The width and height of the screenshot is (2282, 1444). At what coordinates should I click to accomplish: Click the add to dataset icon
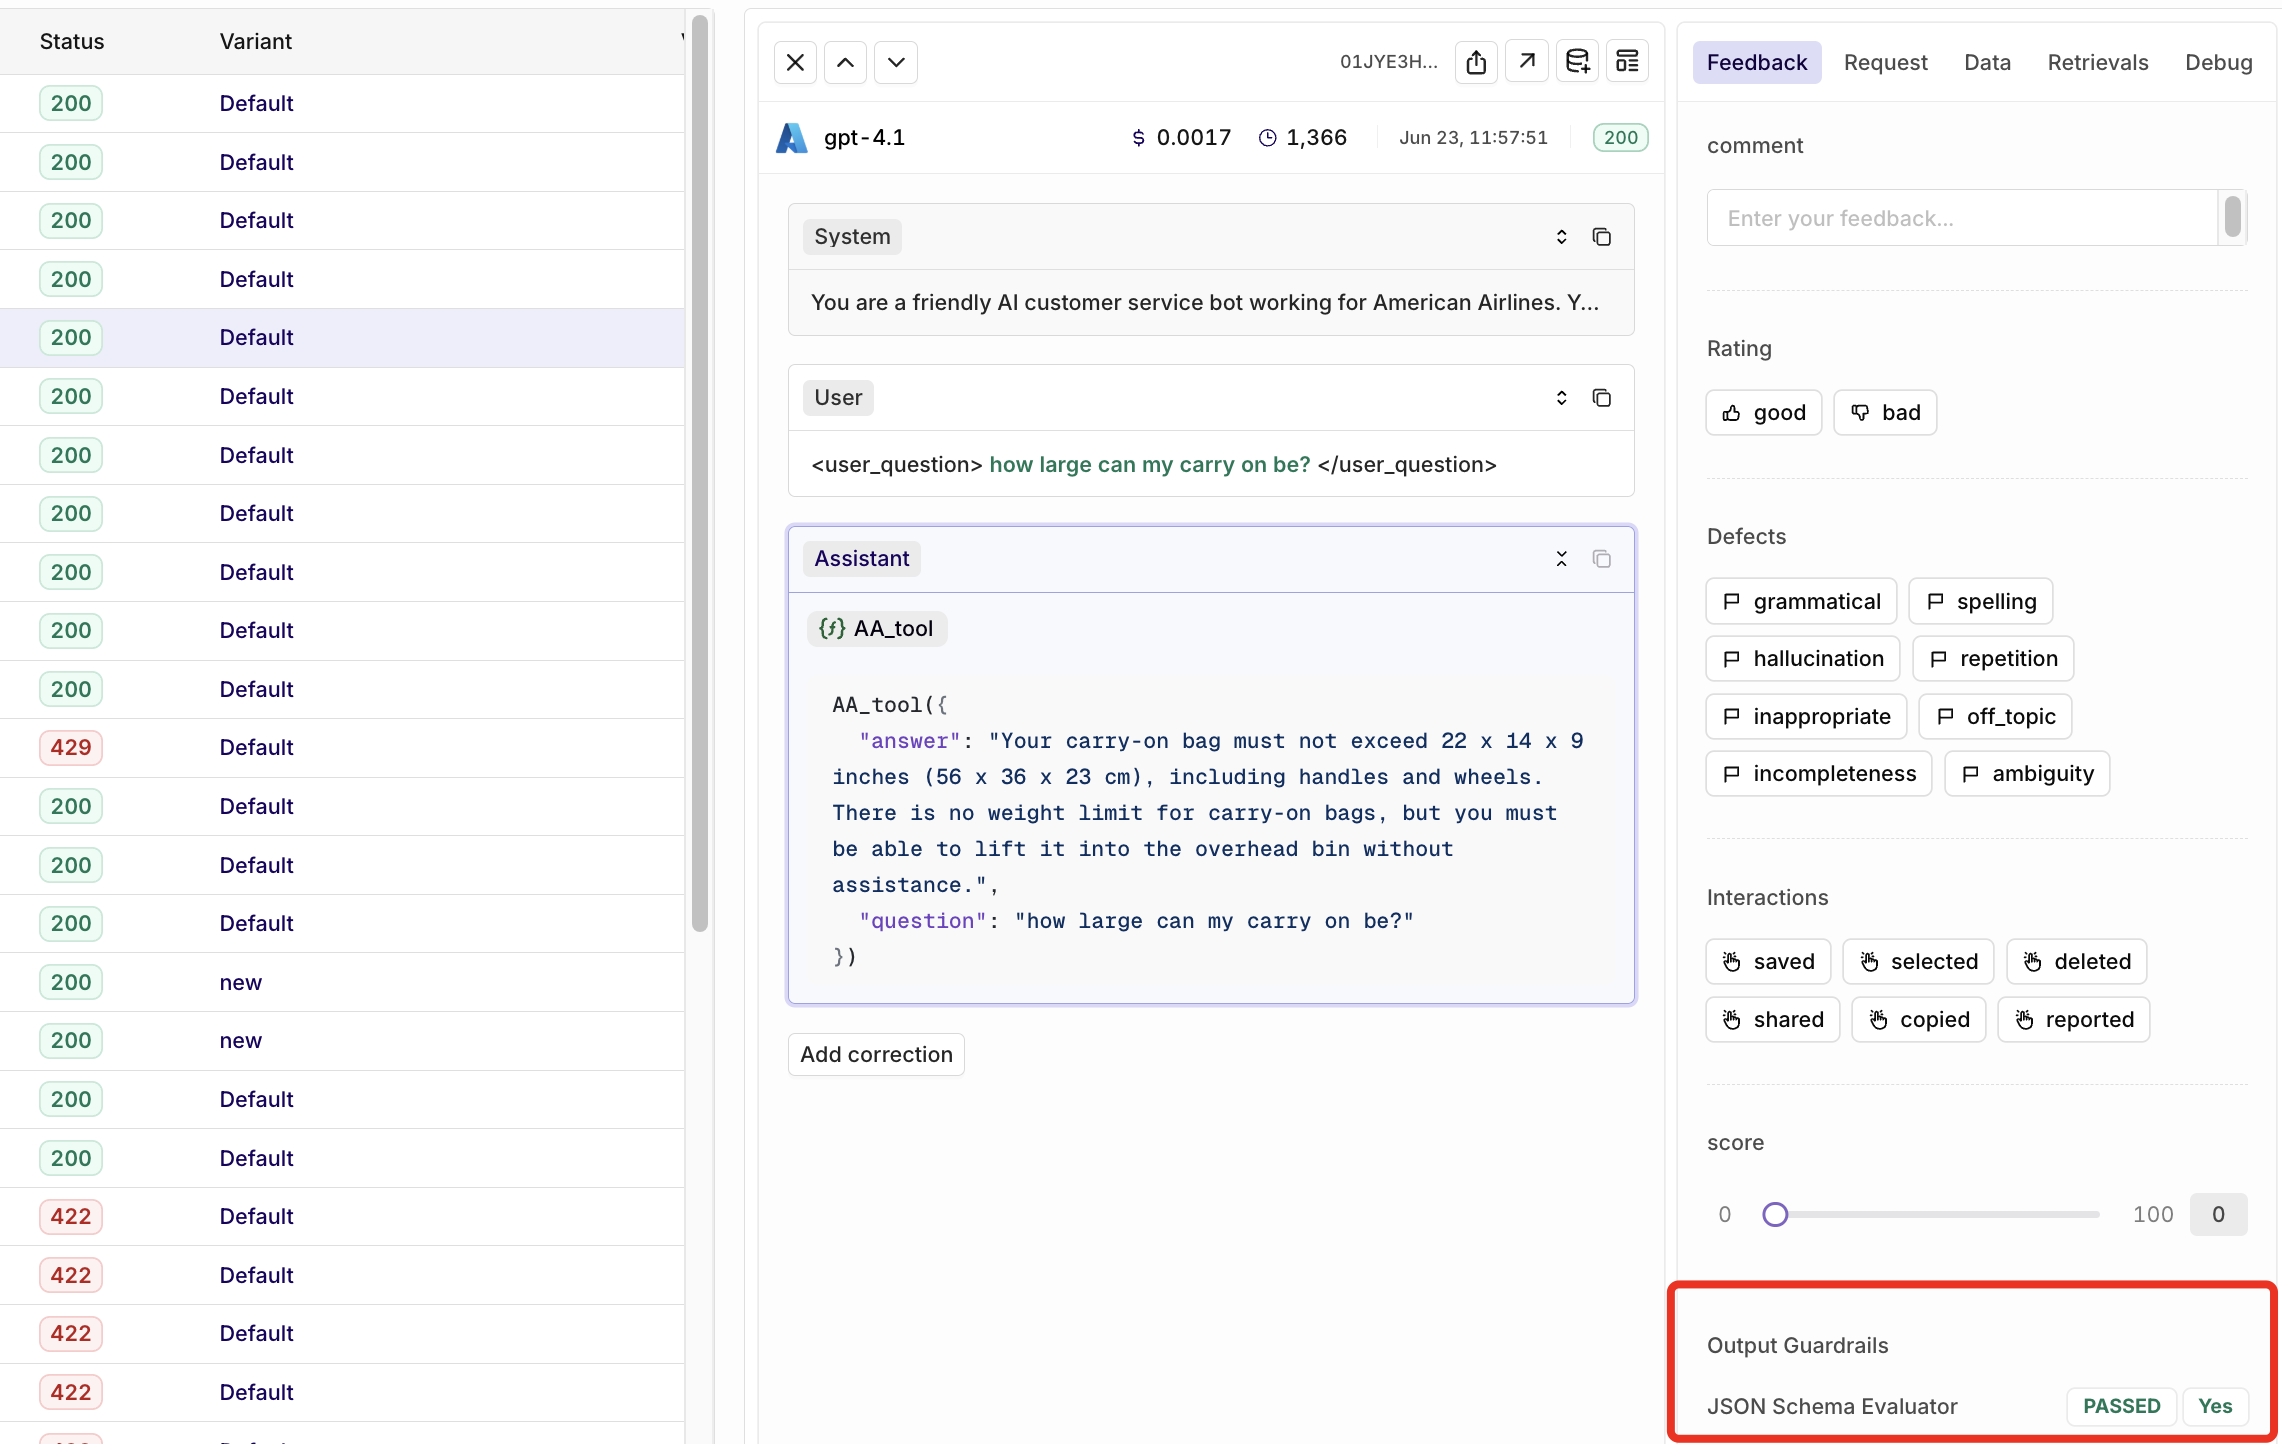1577,62
